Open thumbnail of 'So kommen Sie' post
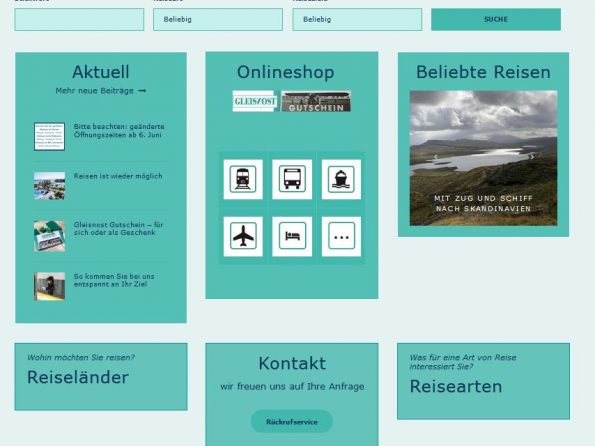Image resolution: width=595 pixels, height=446 pixels. pyautogui.click(x=49, y=286)
